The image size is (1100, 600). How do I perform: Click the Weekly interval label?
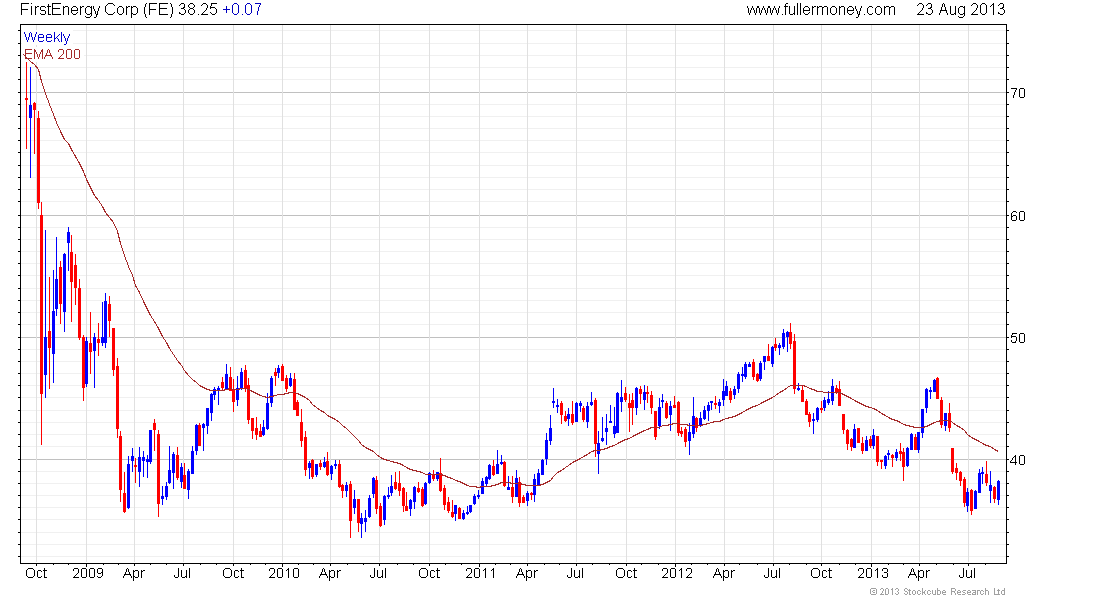click(47, 37)
